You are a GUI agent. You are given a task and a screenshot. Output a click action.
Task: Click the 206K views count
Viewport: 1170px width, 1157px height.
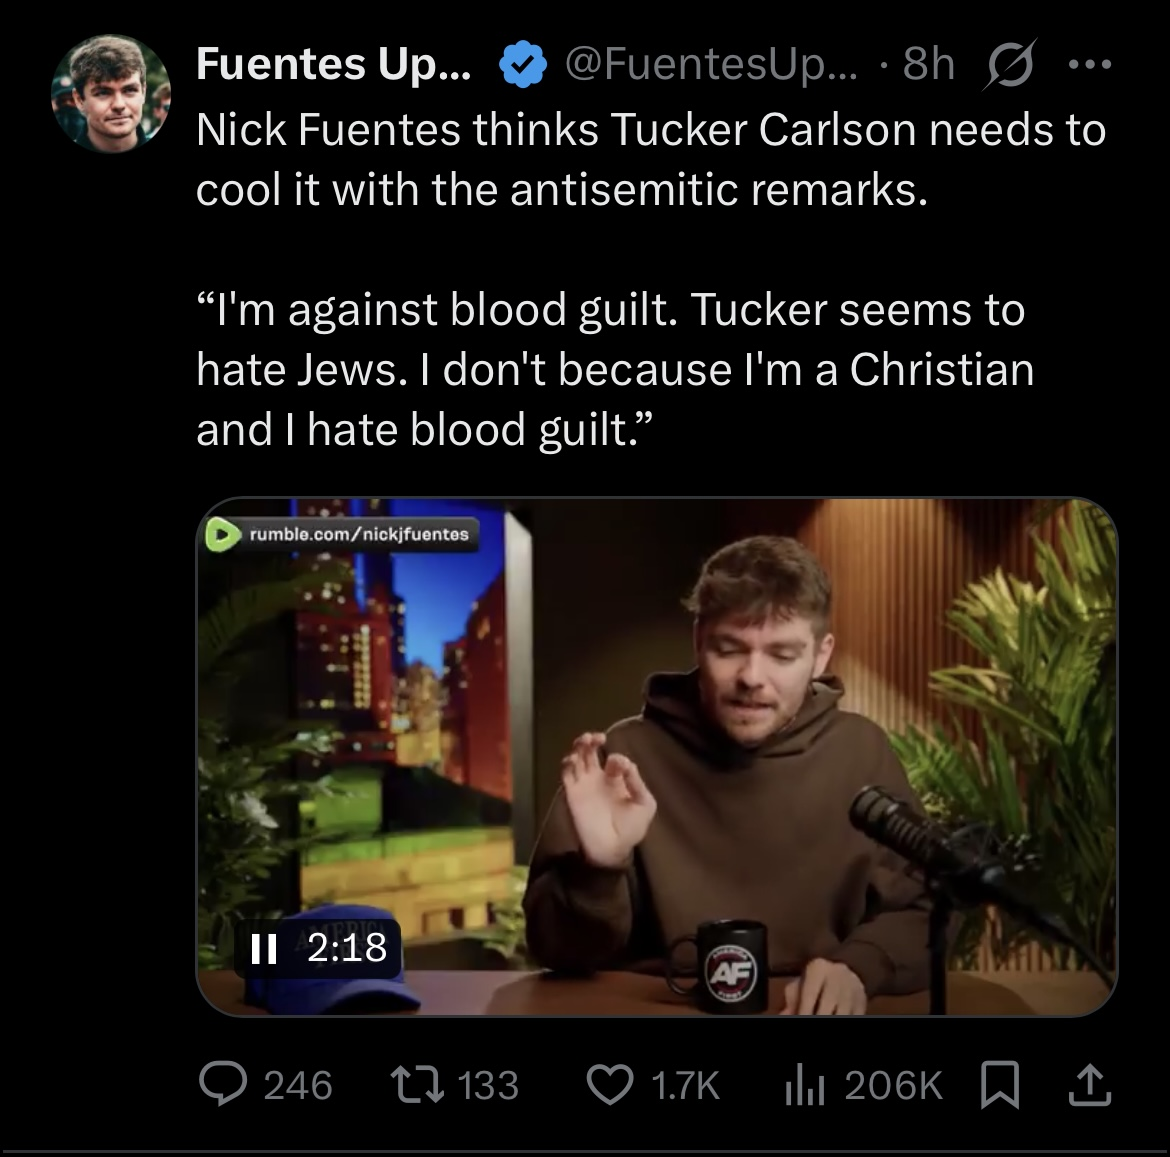click(893, 1085)
